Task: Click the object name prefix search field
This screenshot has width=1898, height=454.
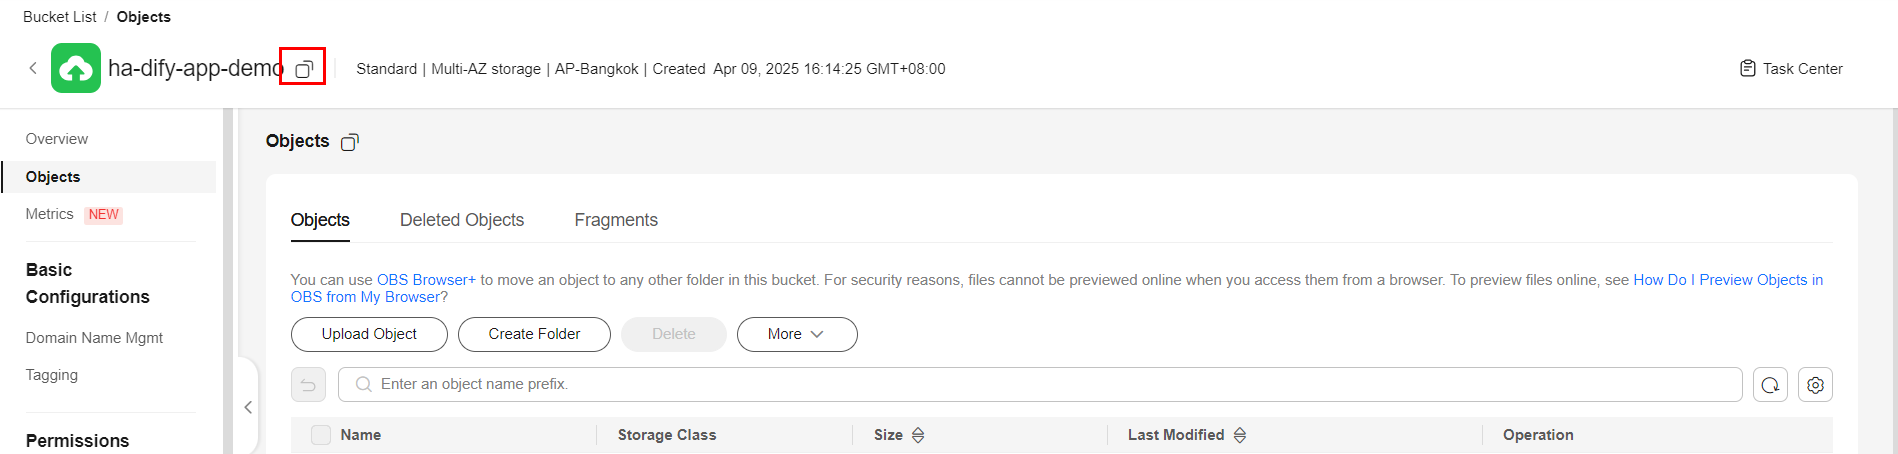Action: pyautogui.click(x=1040, y=385)
